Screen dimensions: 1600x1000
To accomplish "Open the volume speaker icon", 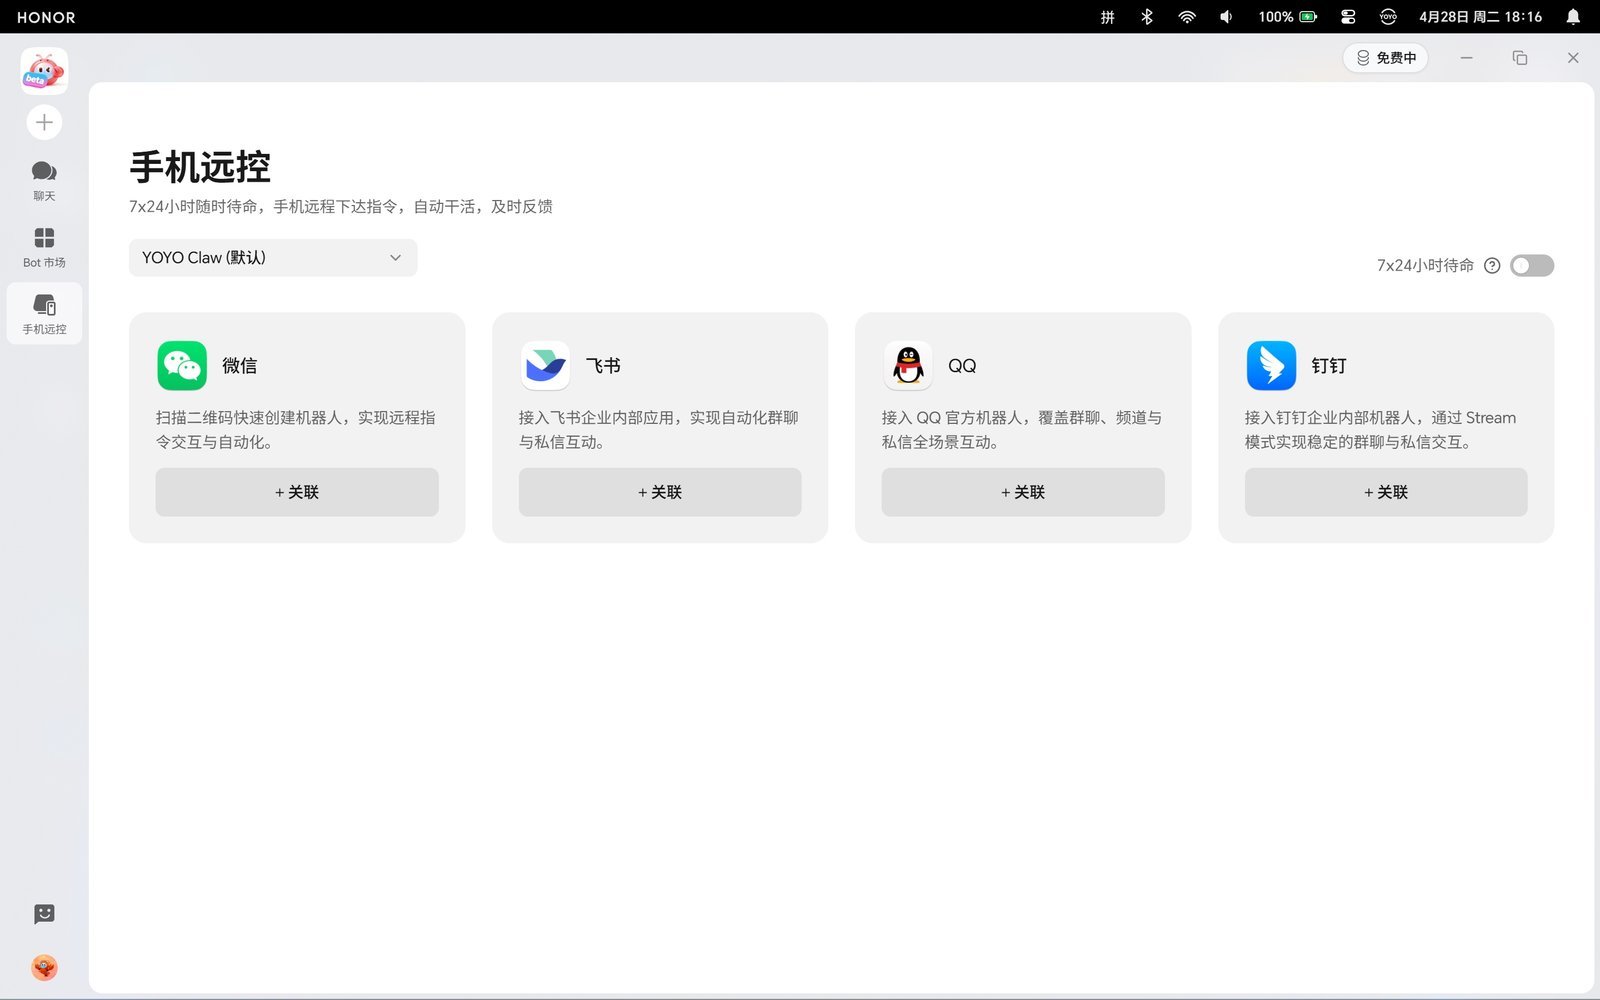I will [x=1226, y=17].
